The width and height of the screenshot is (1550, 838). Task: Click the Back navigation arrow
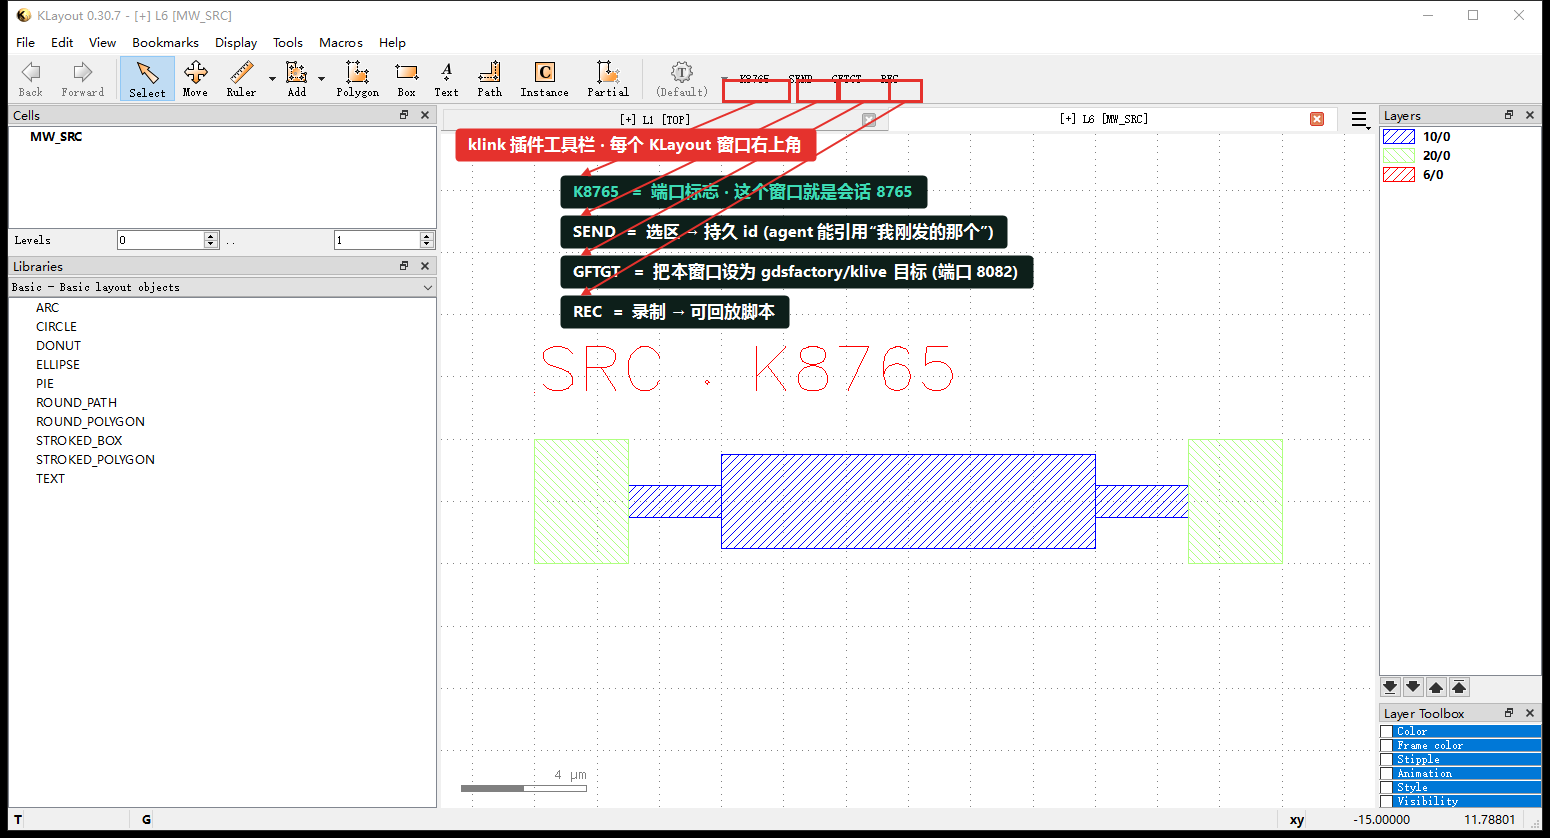click(31, 79)
